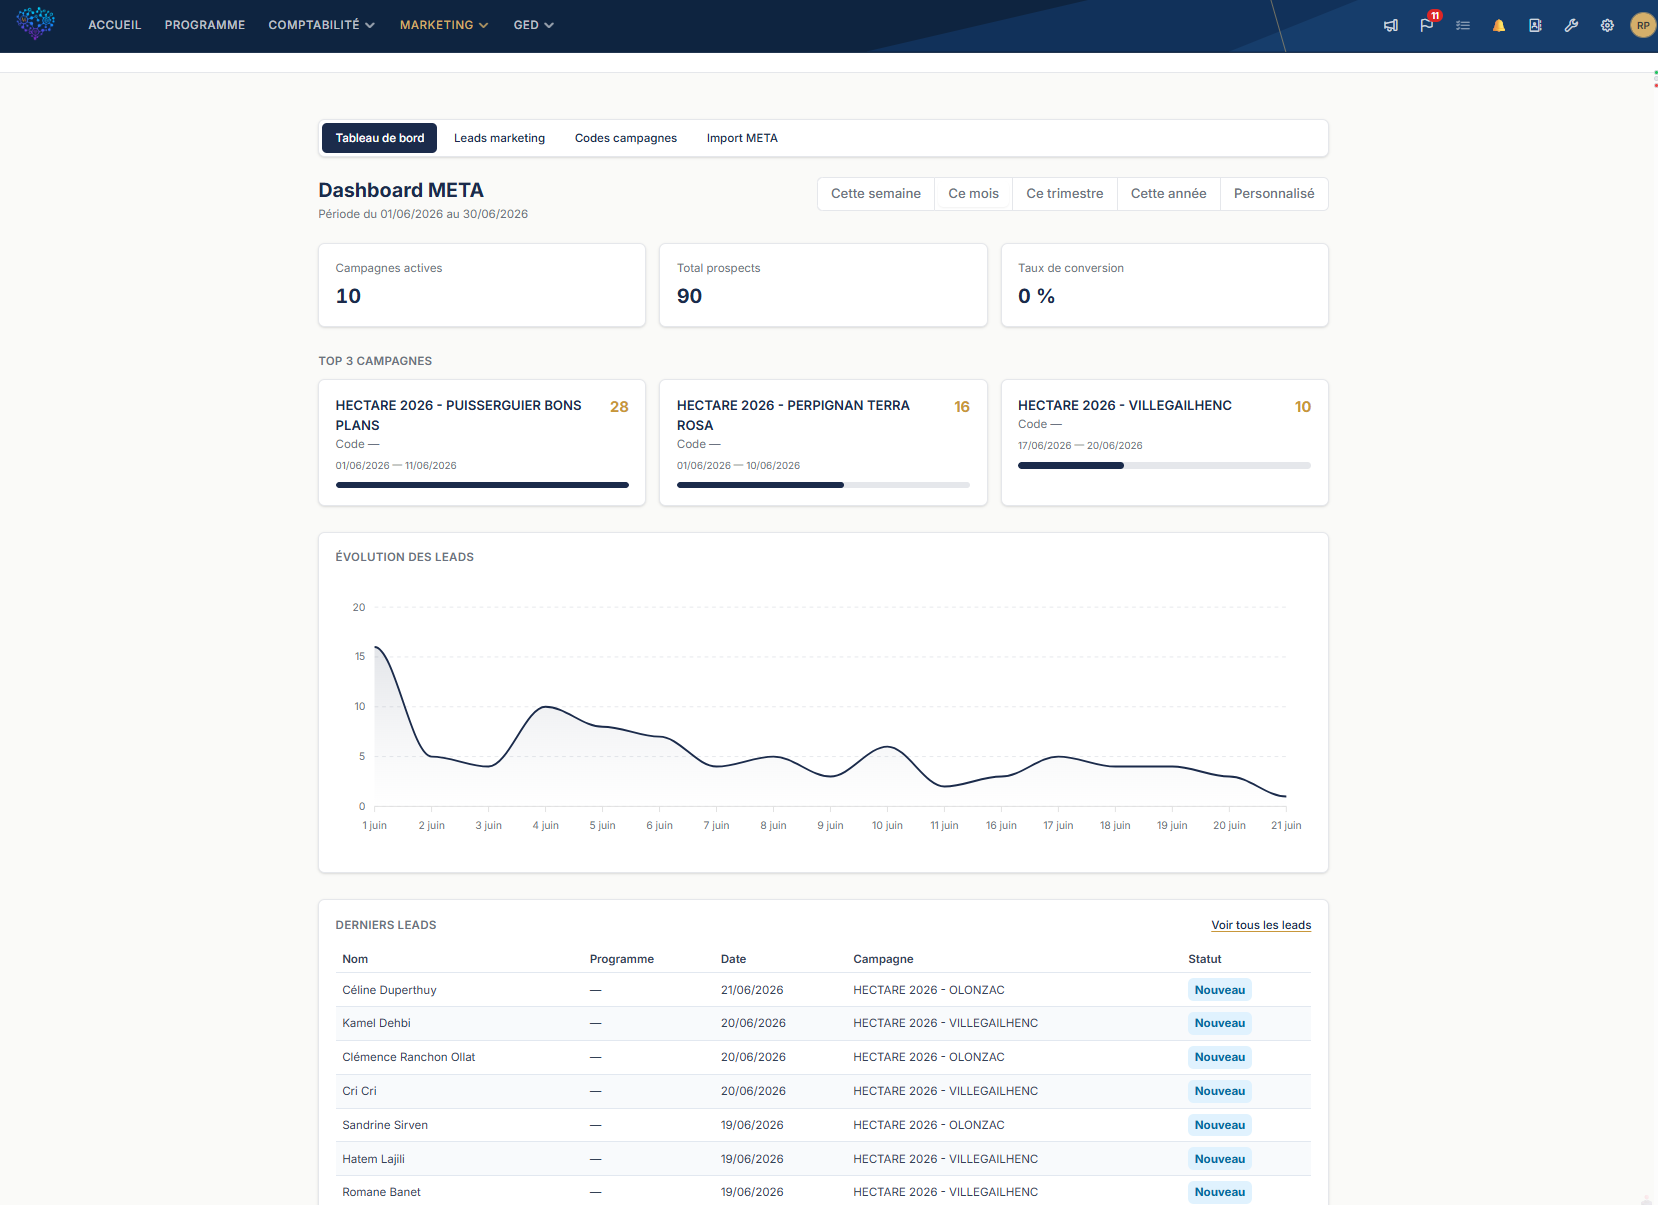Follow the Voir tous les leads link
The height and width of the screenshot is (1205, 1658).
[1261, 925]
